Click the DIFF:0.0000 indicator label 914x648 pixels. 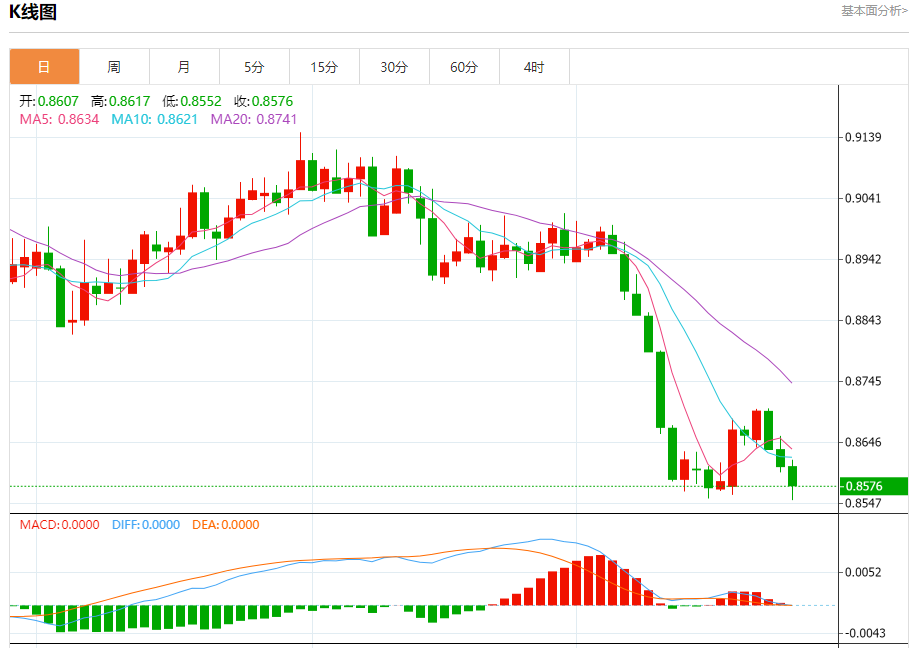146,524
